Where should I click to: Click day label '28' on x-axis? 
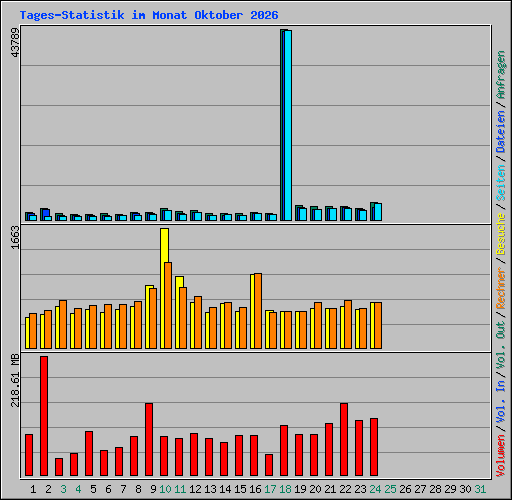tap(435, 489)
